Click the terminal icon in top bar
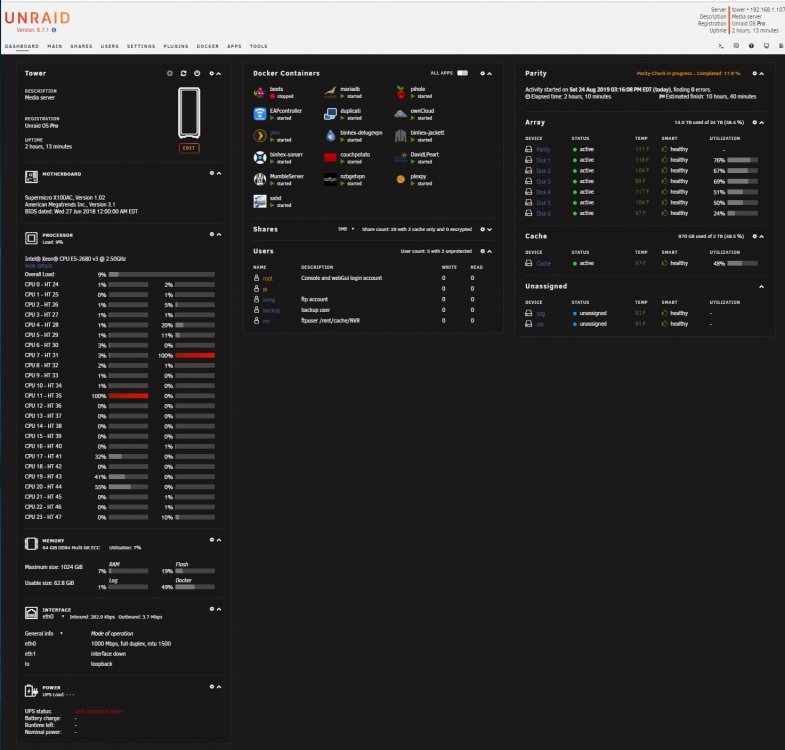This screenshot has height=750, width=785. (721, 46)
